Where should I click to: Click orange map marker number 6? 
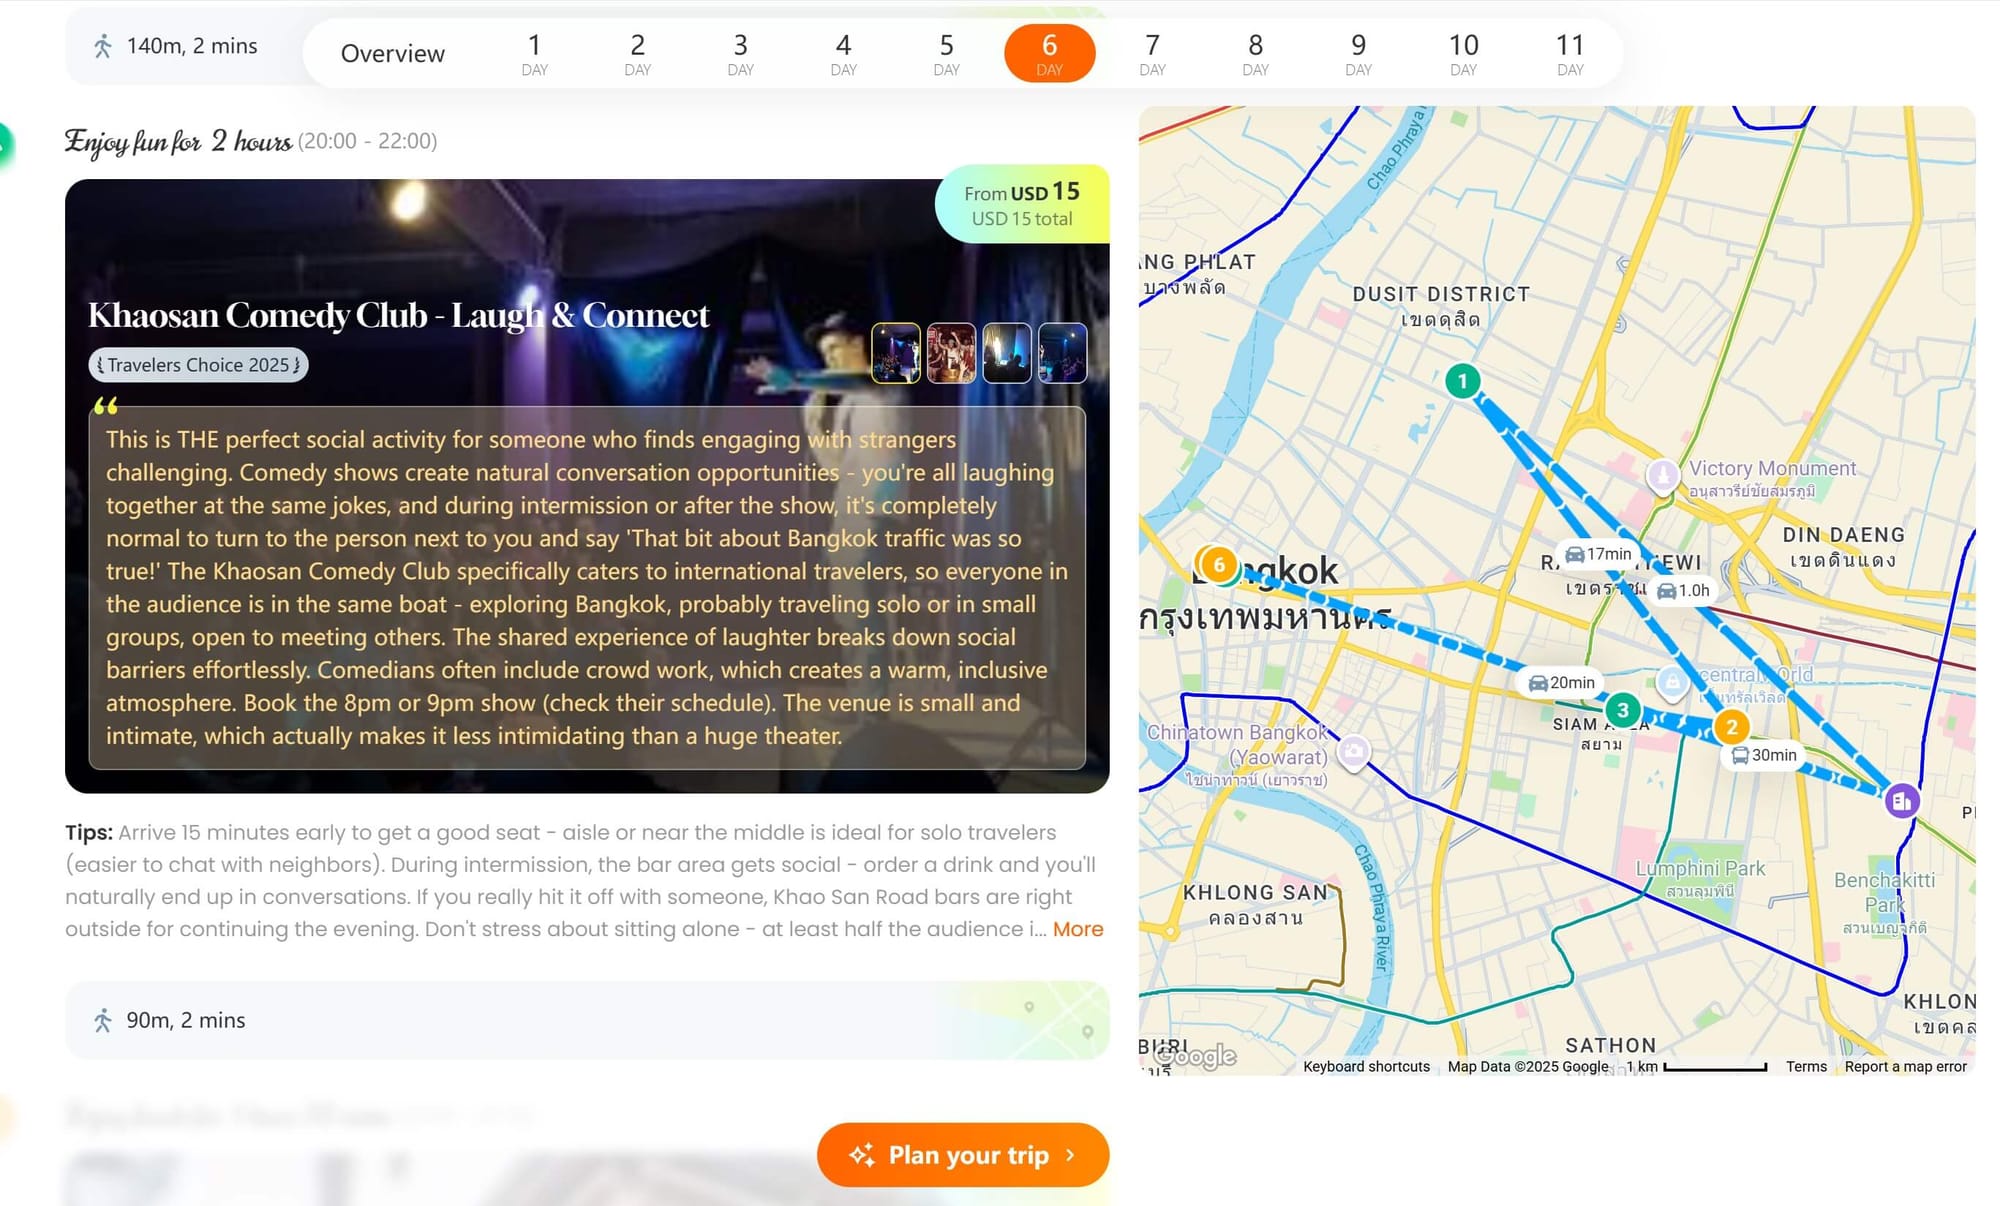(1218, 565)
